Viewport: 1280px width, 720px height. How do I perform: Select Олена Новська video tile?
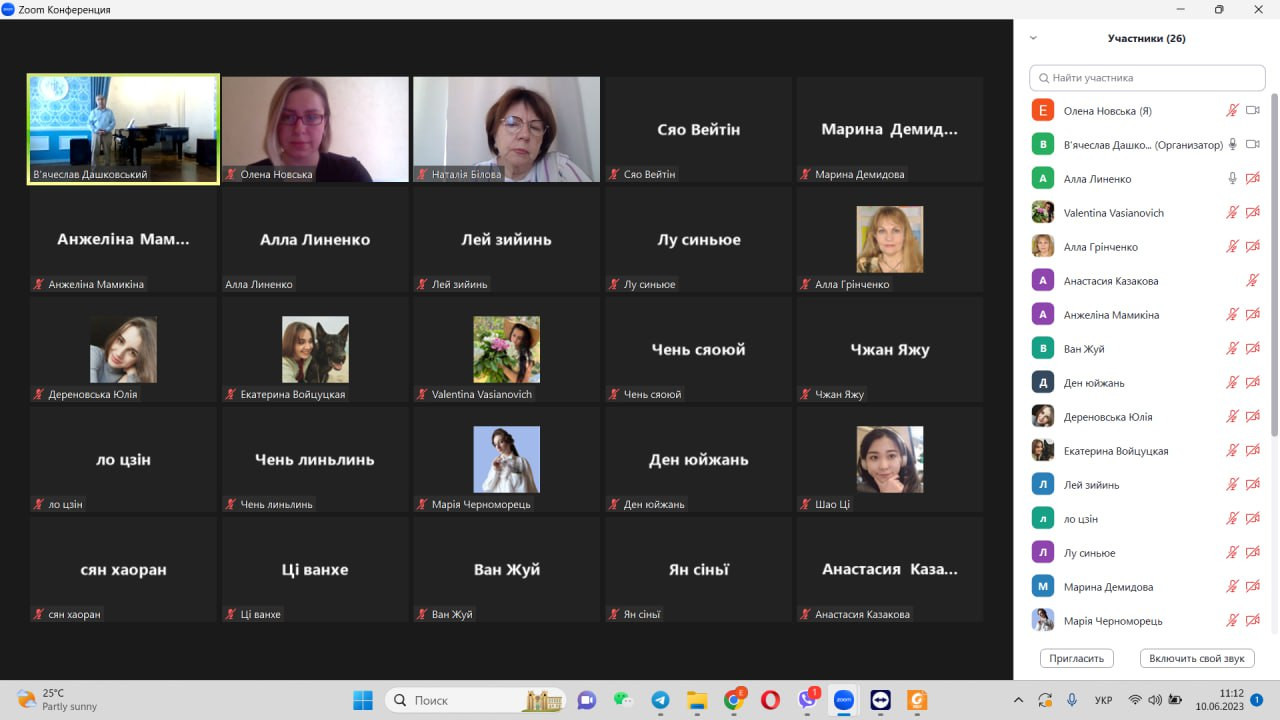pyautogui.click(x=315, y=130)
